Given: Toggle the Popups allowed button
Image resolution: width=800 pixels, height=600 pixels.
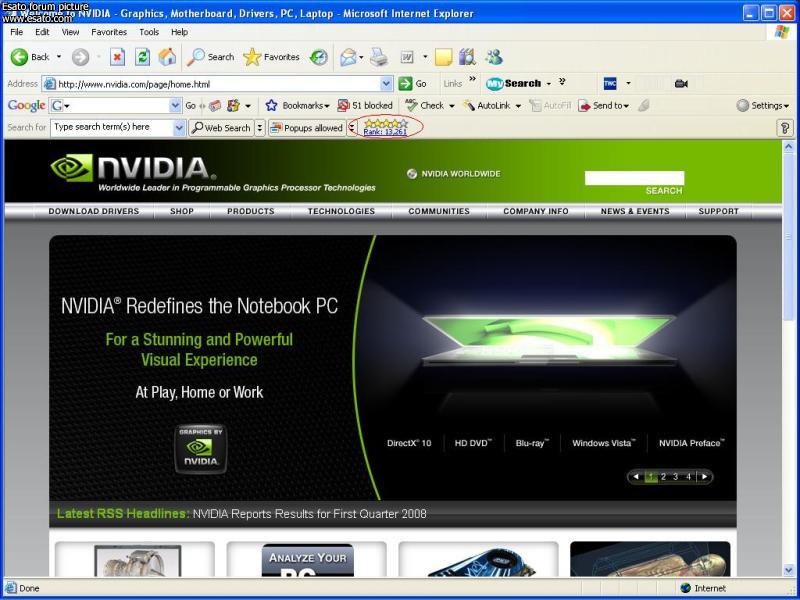Looking at the screenshot, I should 306,128.
